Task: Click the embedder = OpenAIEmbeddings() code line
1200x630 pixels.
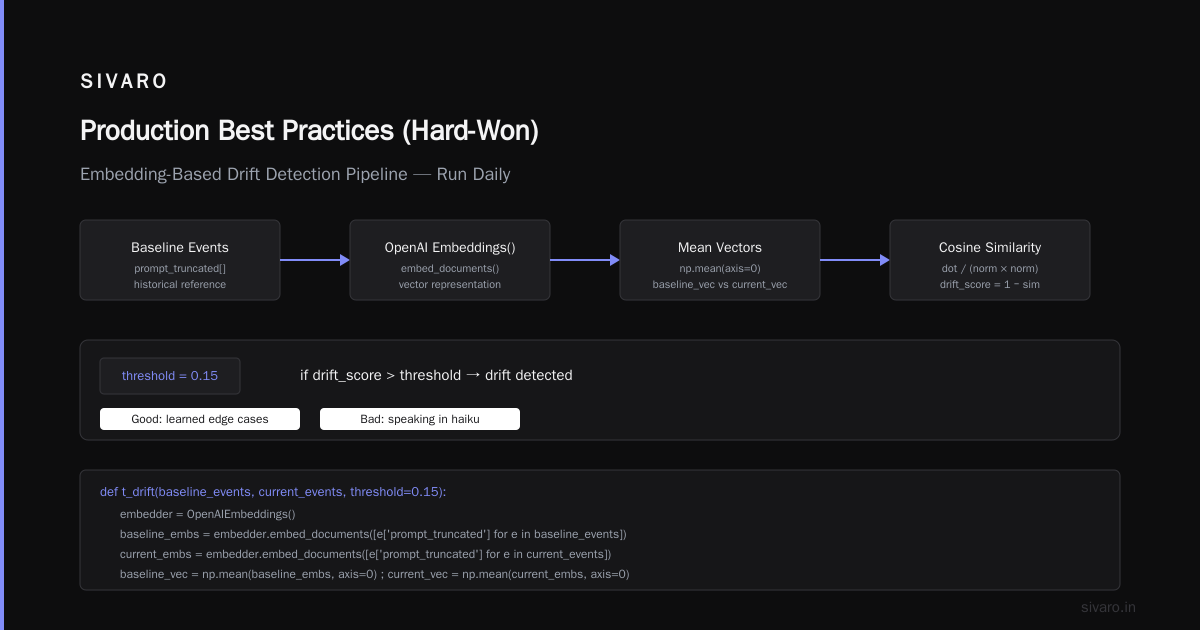Action: pyautogui.click(x=208, y=514)
